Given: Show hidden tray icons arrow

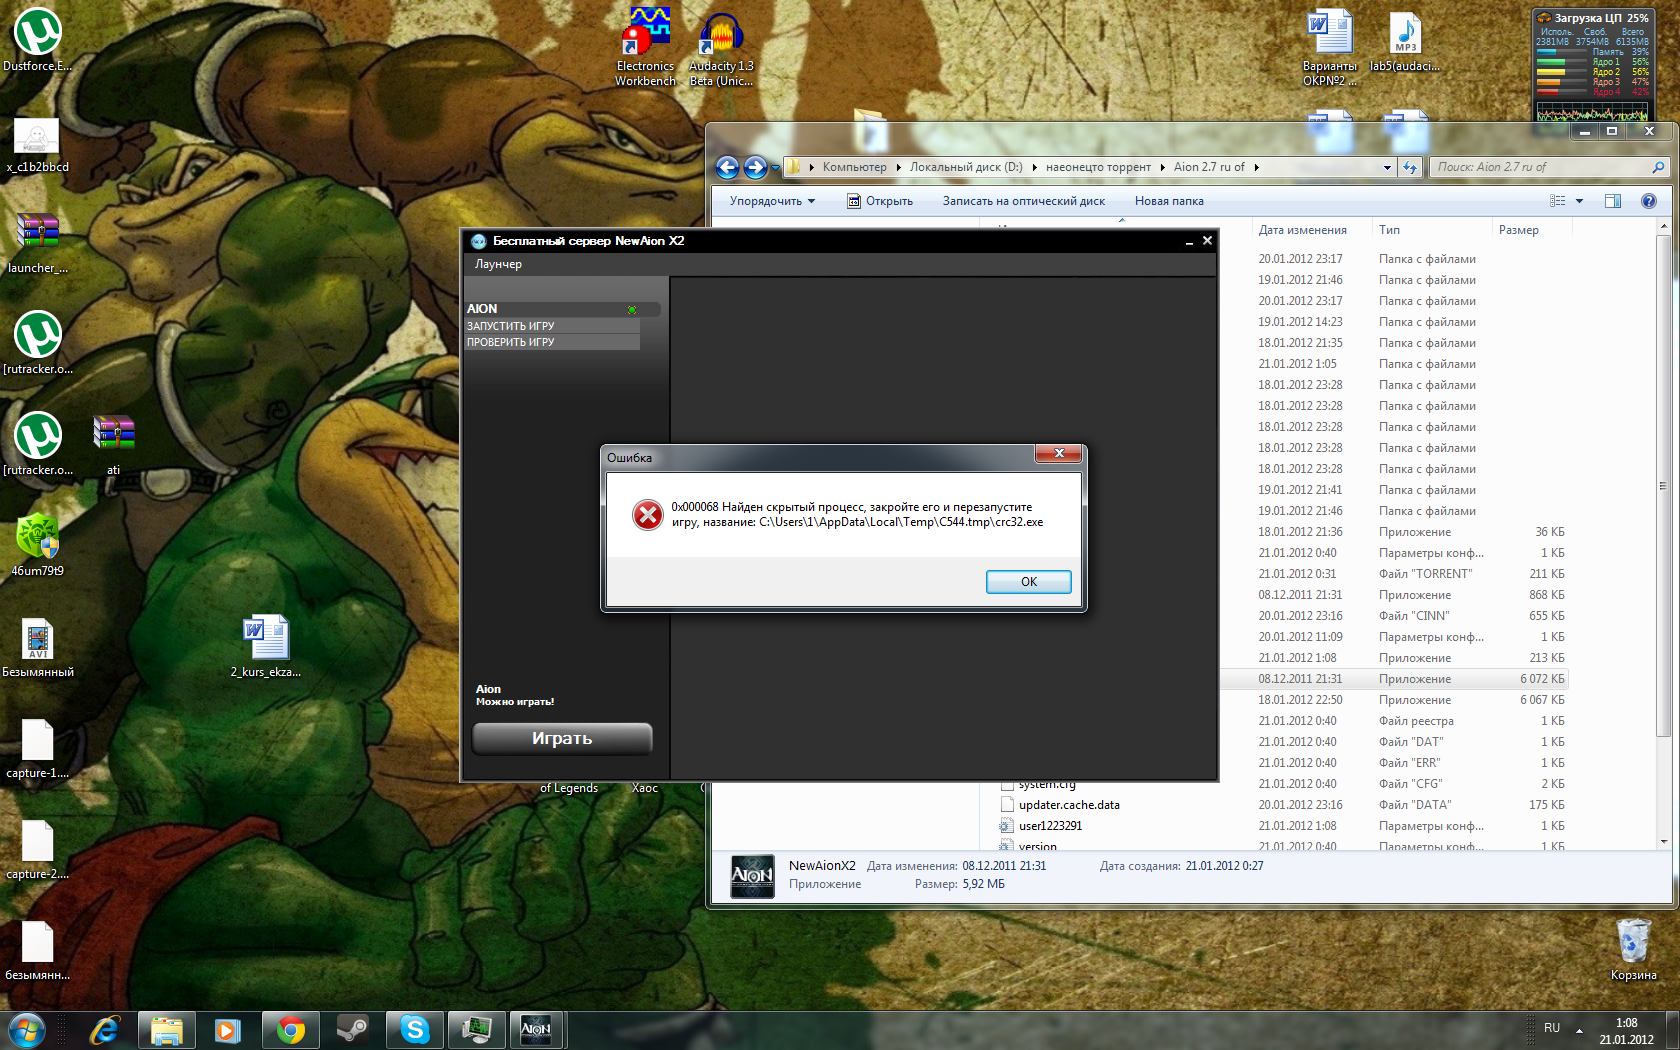Looking at the screenshot, I should point(1580,1030).
